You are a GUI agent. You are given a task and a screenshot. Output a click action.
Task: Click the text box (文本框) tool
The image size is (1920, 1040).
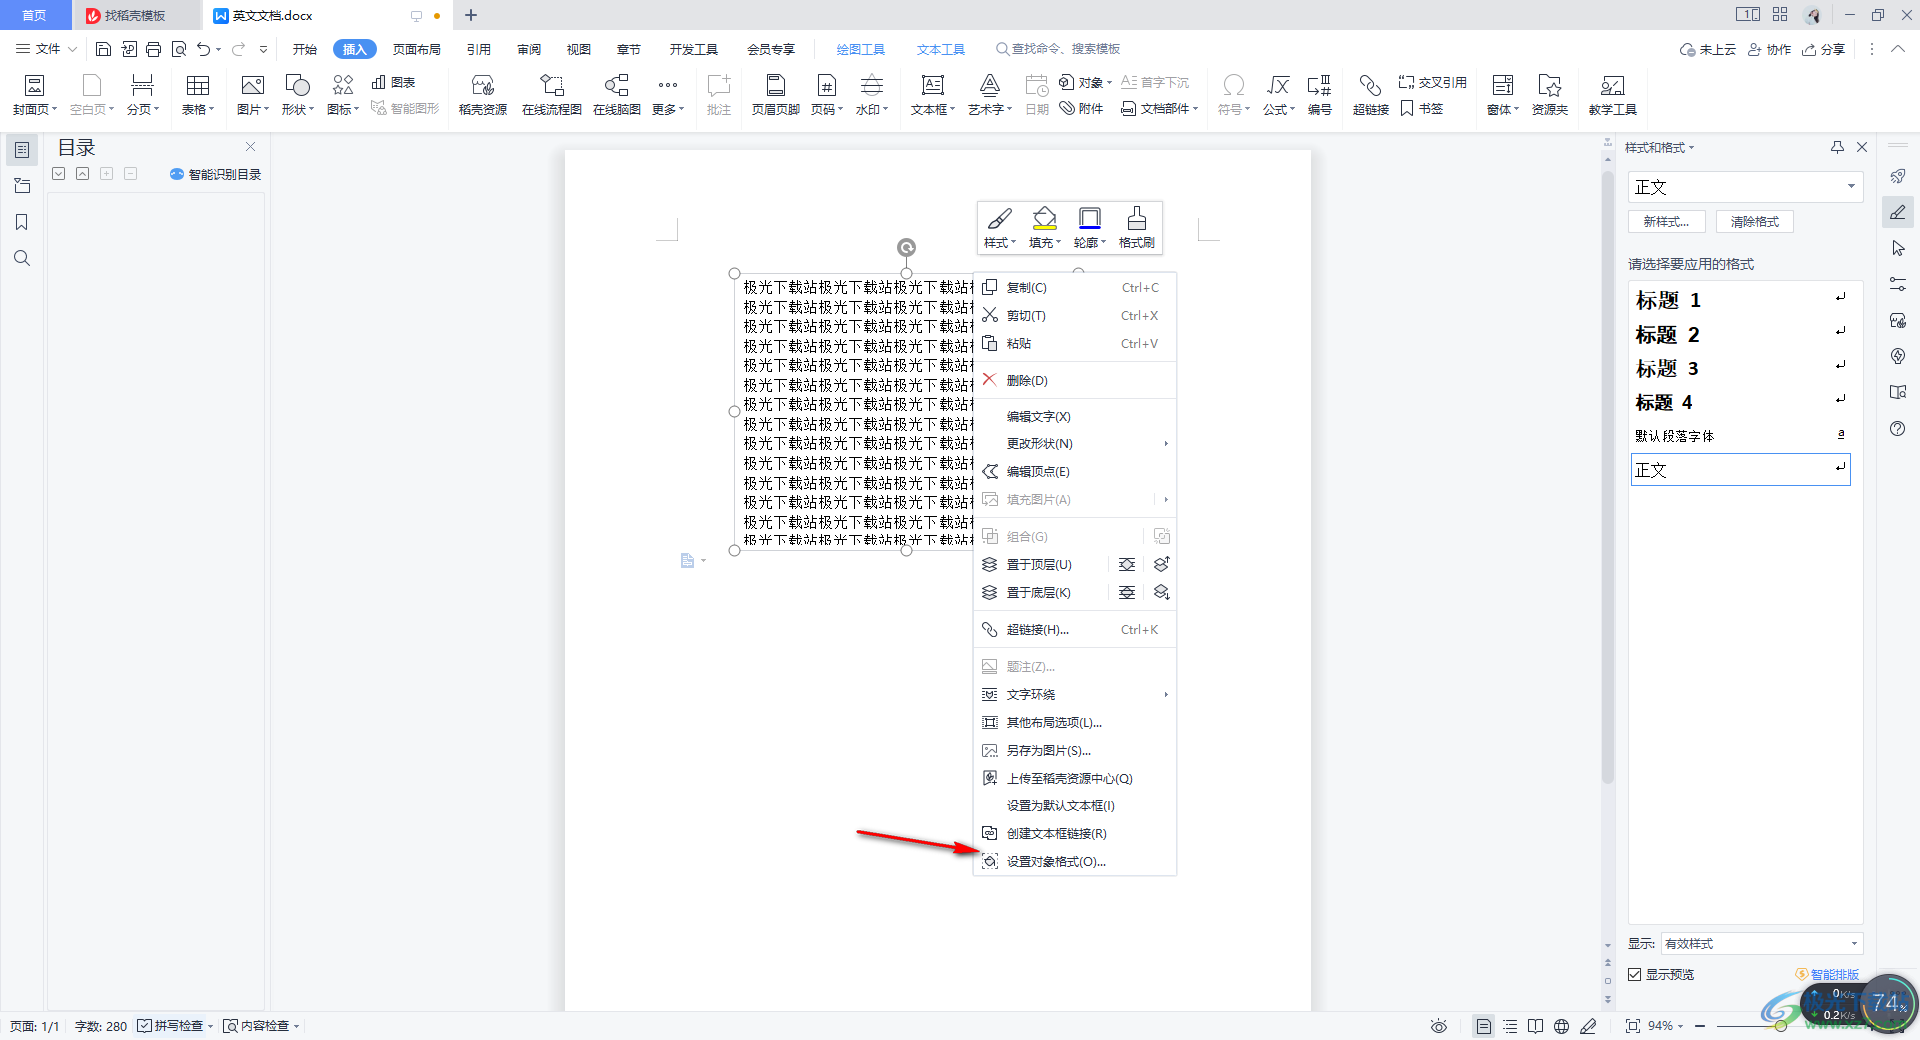(932, 95)
